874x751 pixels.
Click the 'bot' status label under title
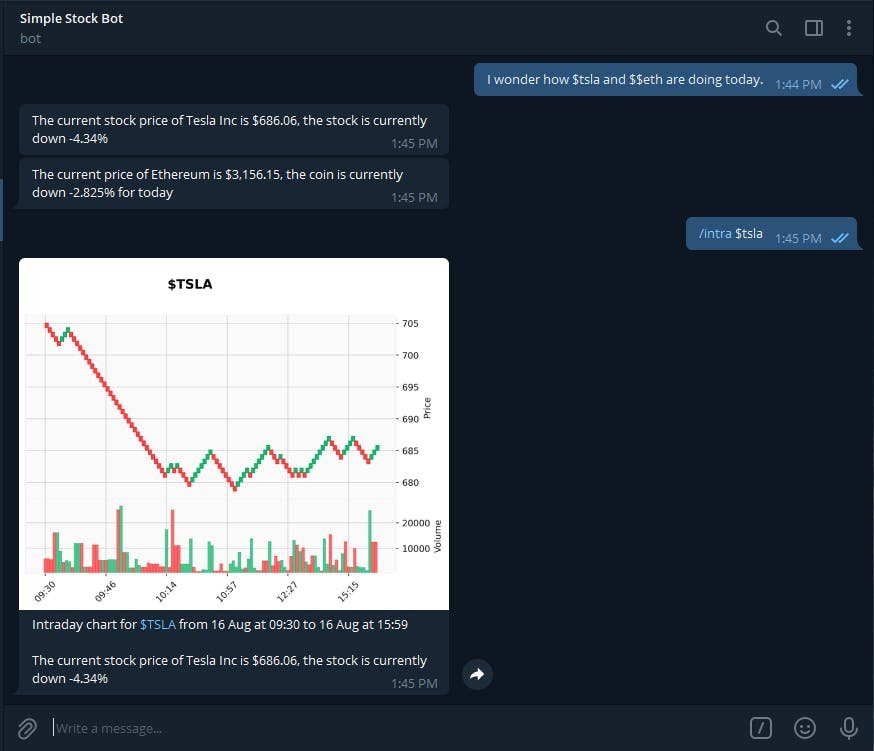[x=30, y=38]
